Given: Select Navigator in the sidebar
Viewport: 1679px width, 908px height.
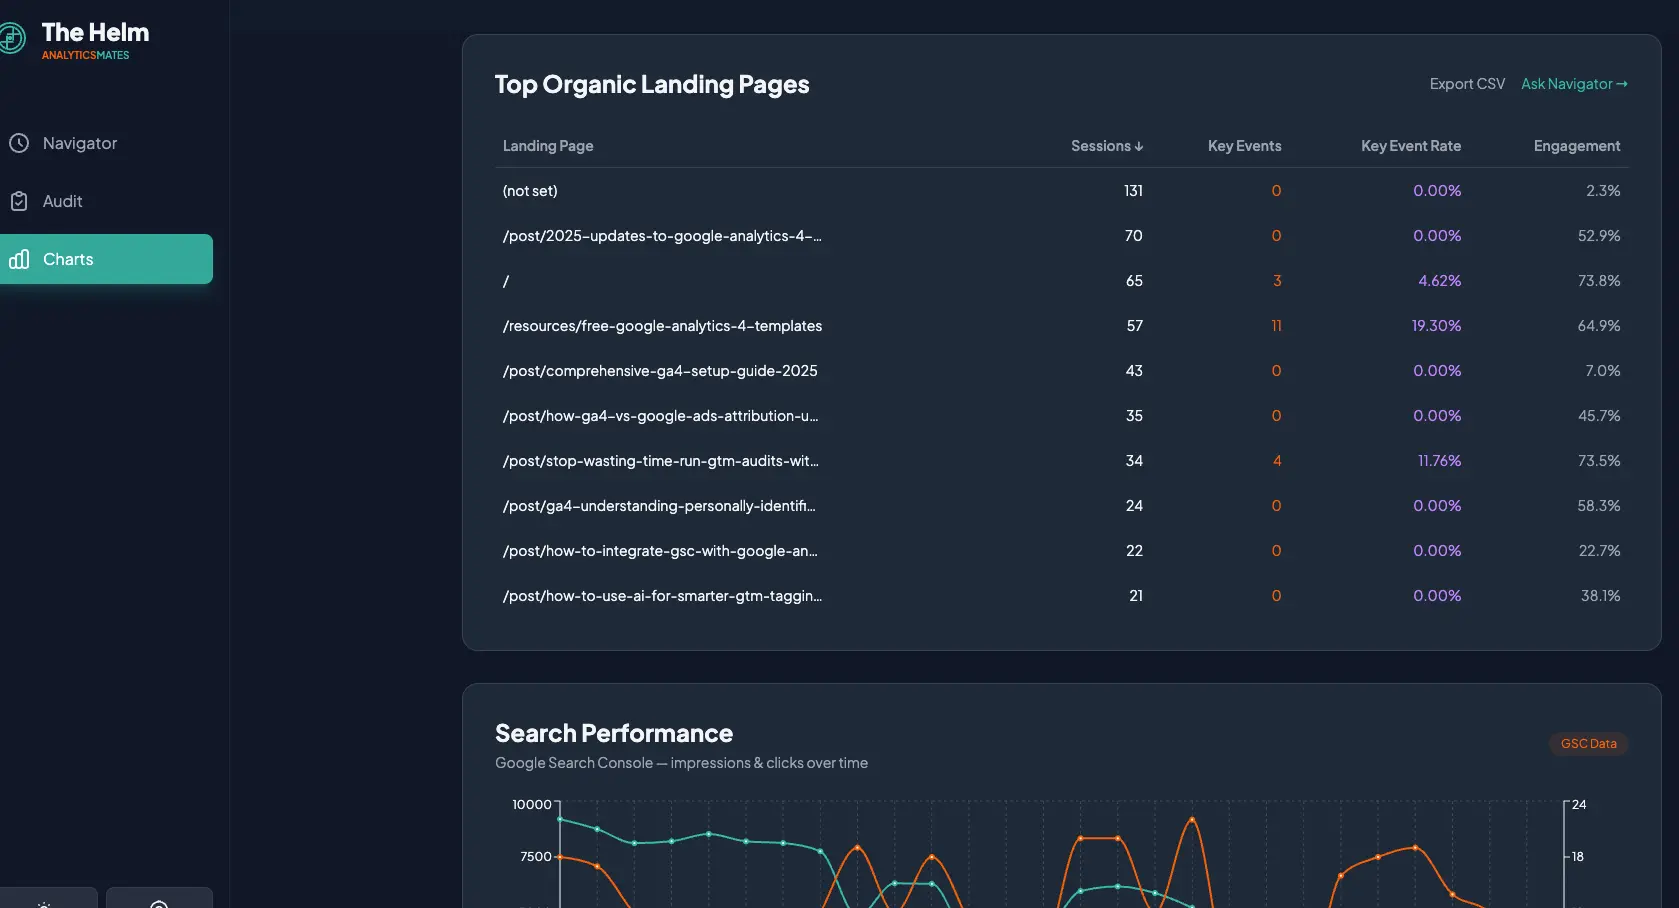Looking at the screenshot, I should 78,143.
